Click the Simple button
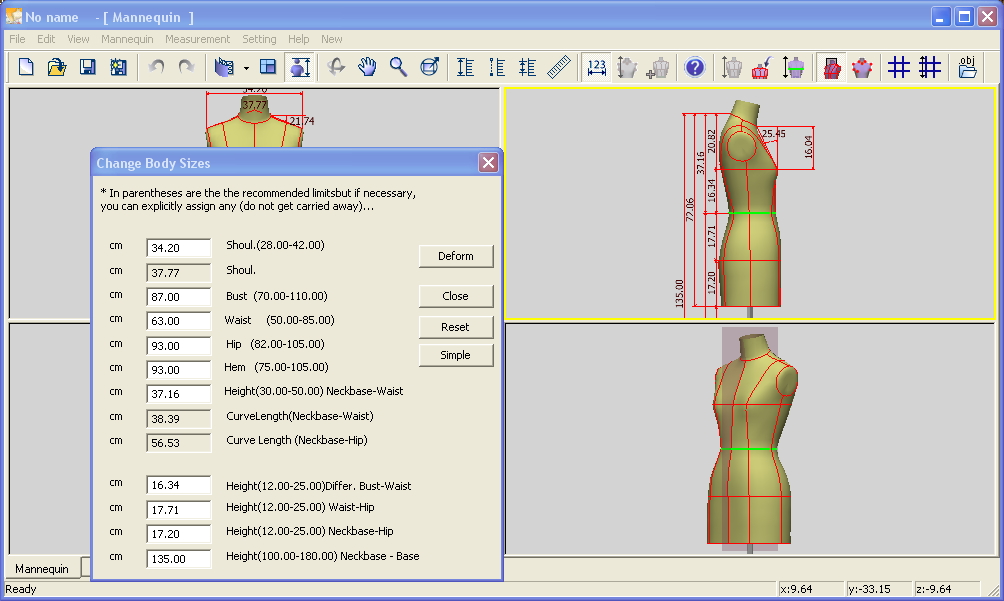This screenshot has width=1004, height=601. (456, 355)
